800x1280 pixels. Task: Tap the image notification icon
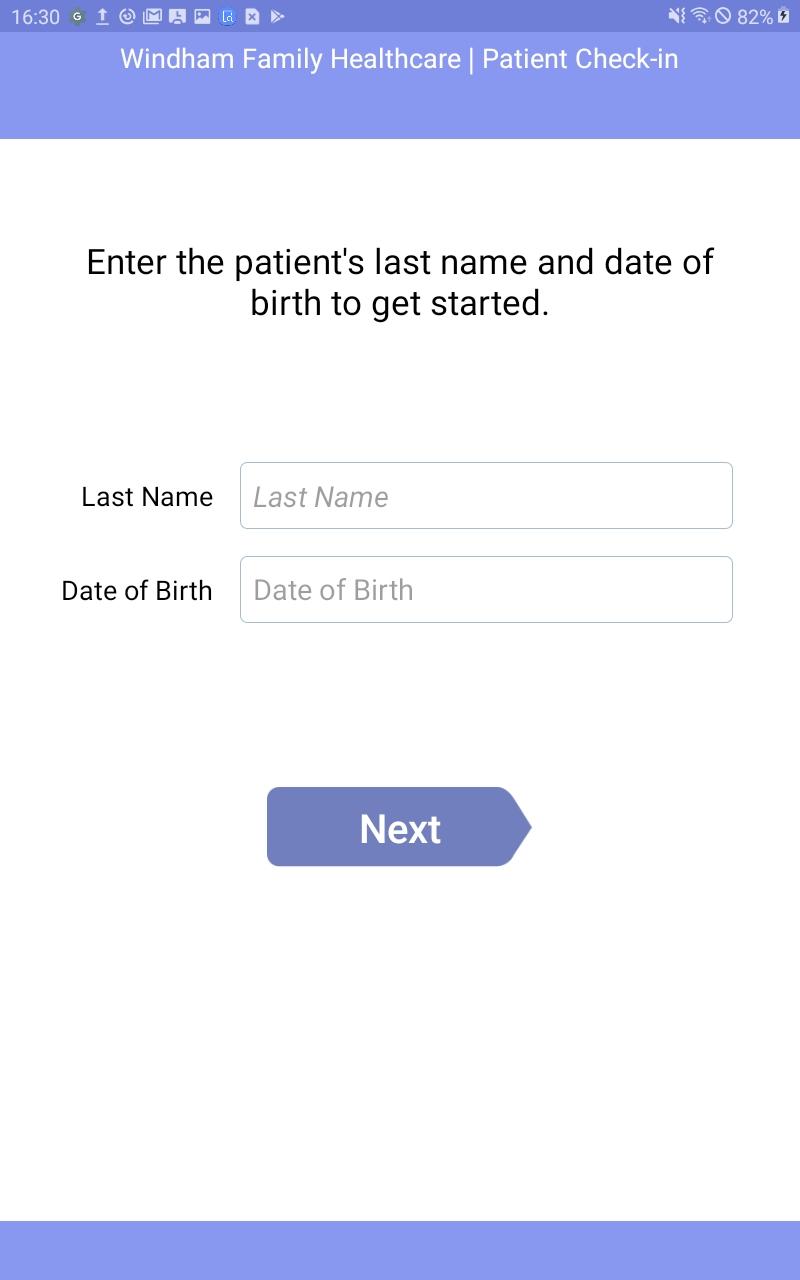tap(202, 16)
